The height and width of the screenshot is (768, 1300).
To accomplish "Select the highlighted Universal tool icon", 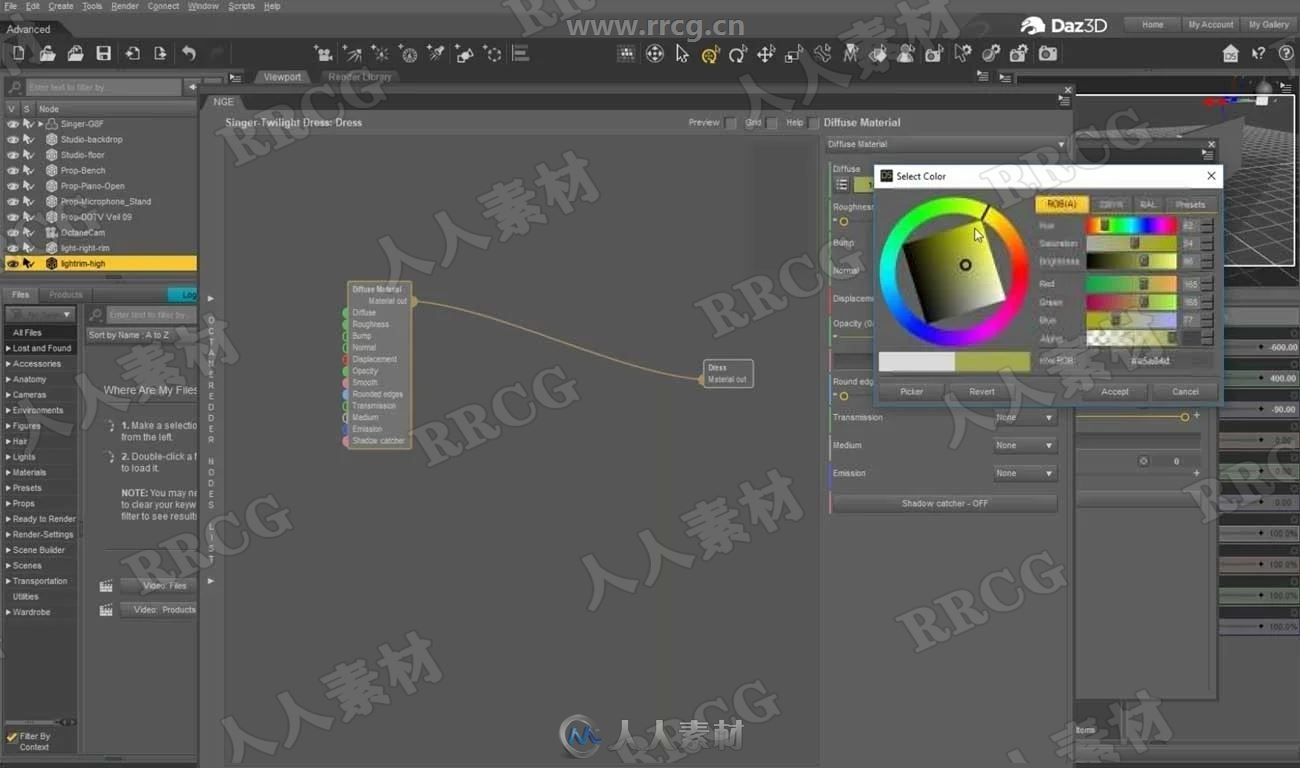I will [710, 54].
